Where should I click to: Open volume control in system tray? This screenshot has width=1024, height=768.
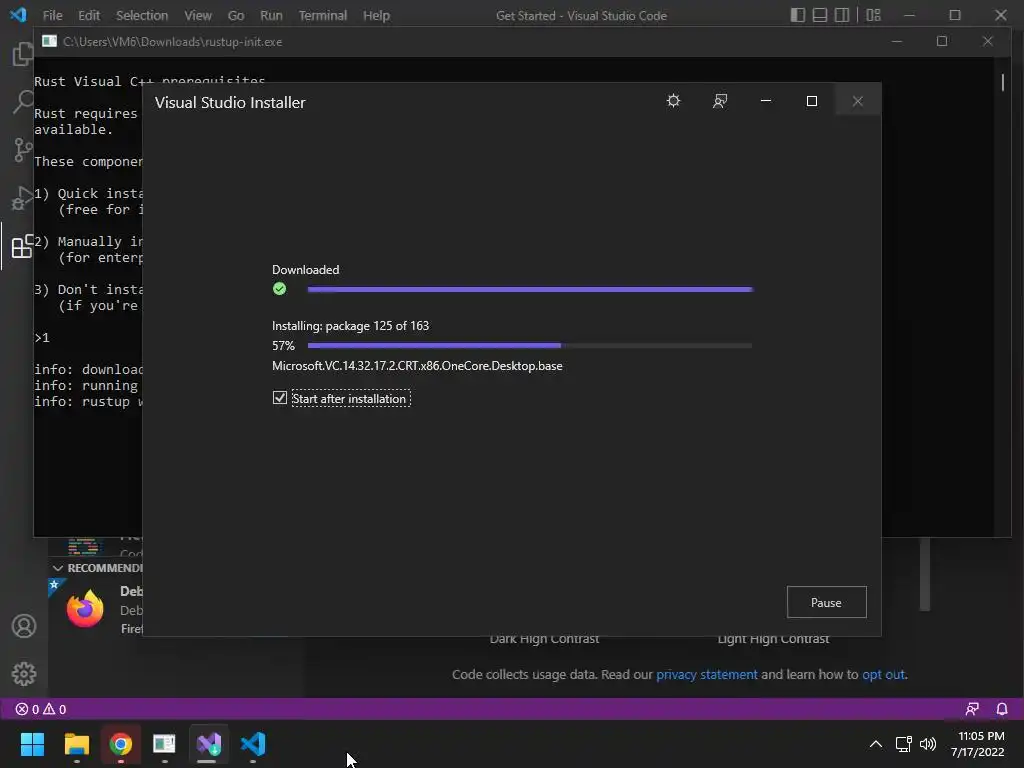(x=927, y=744)
